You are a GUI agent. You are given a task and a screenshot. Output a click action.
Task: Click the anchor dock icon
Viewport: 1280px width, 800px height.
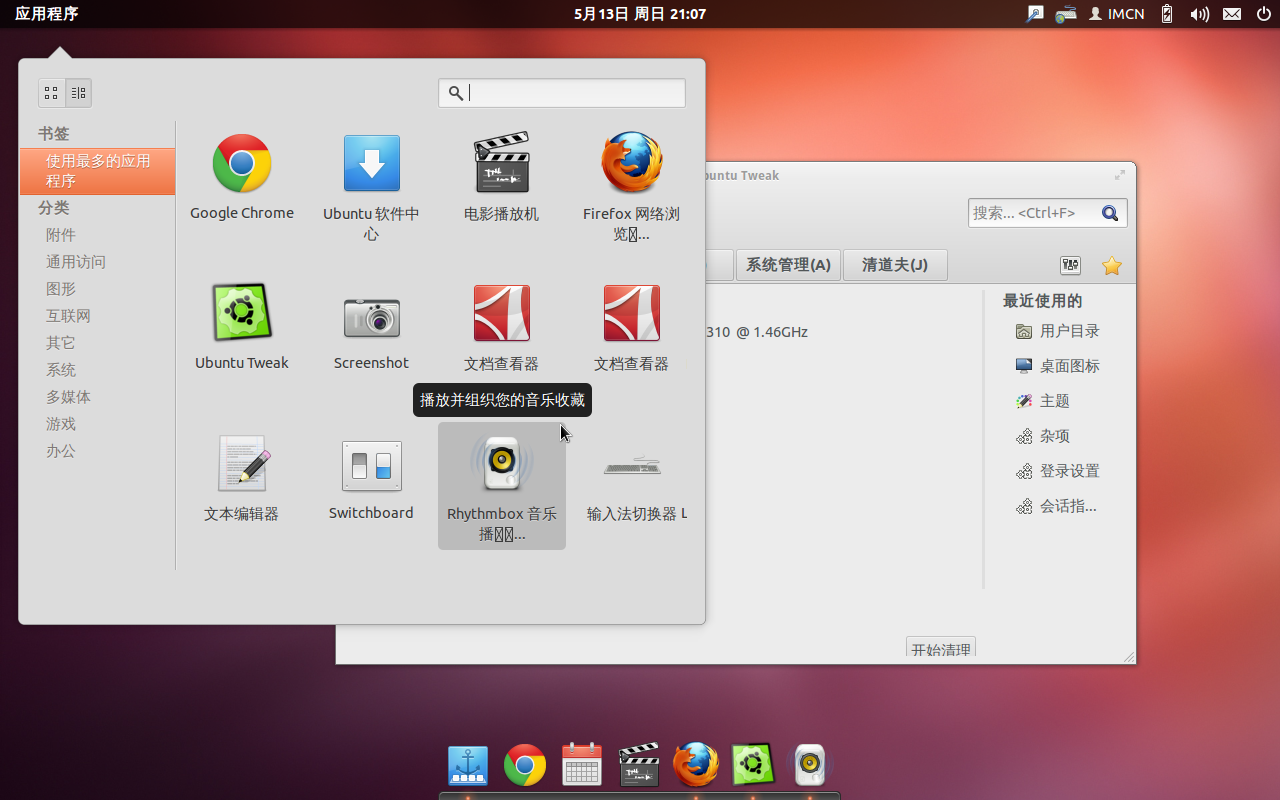[468, 765]
